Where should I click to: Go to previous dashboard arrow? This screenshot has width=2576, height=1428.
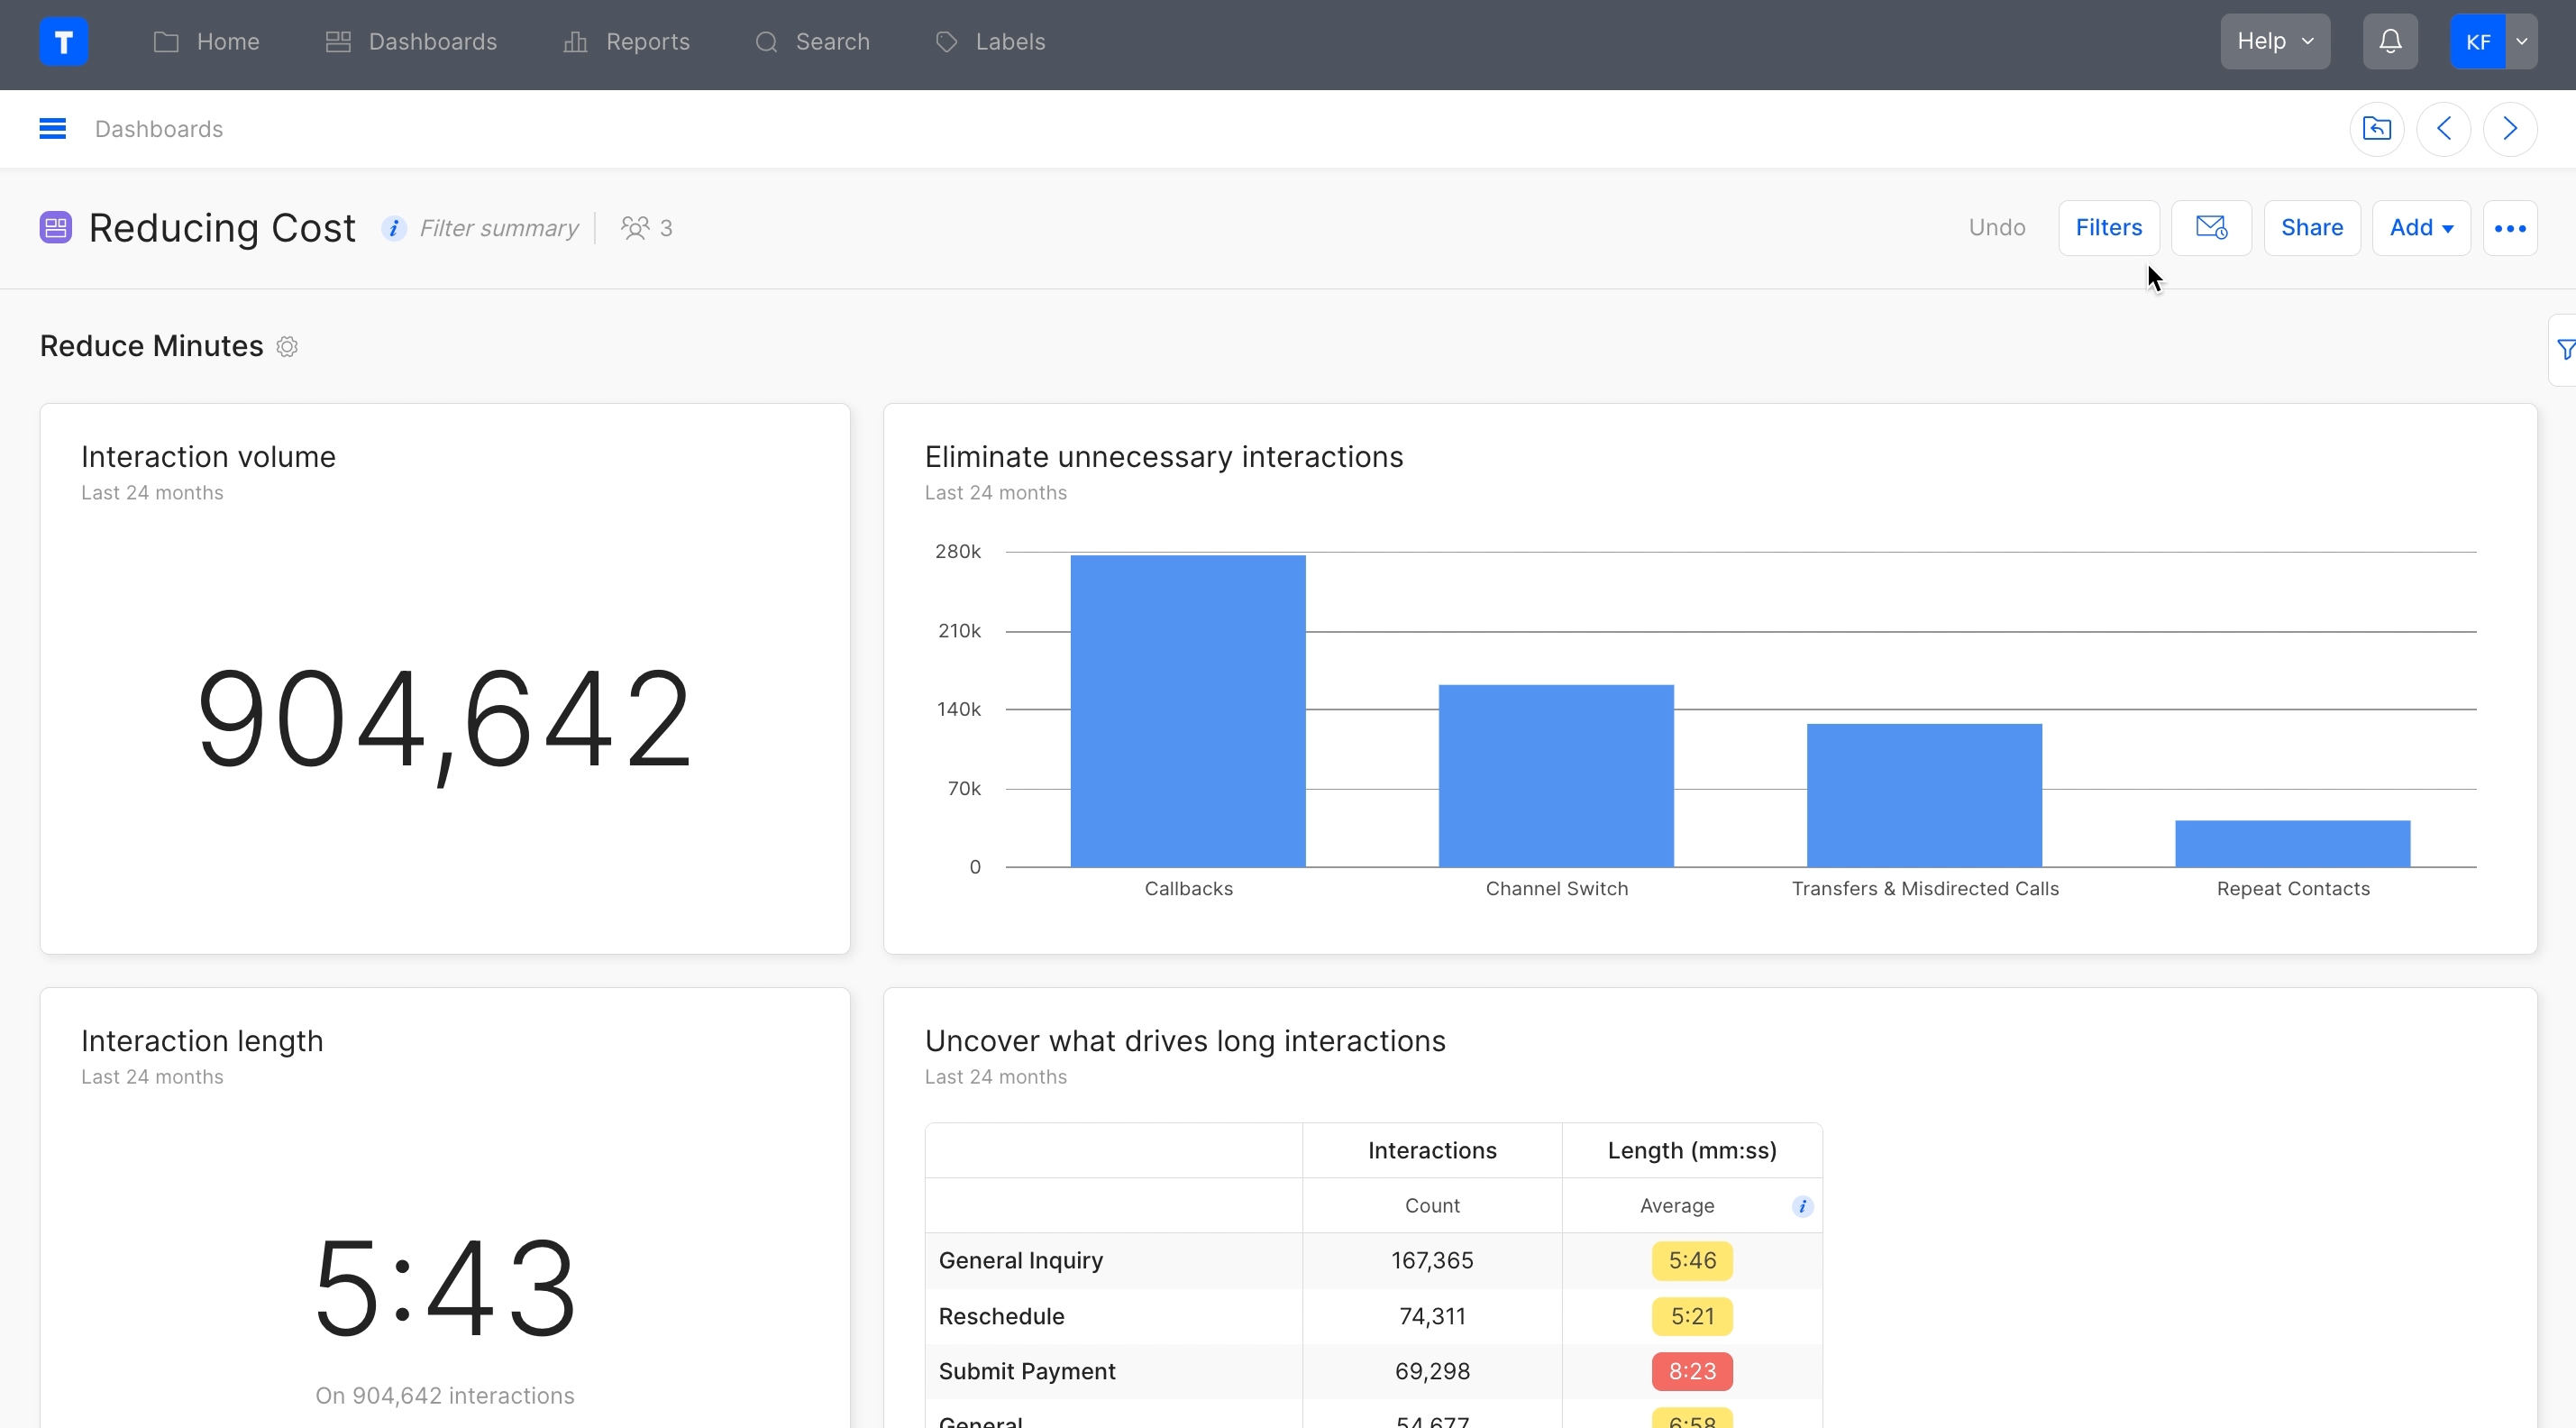2443,129
